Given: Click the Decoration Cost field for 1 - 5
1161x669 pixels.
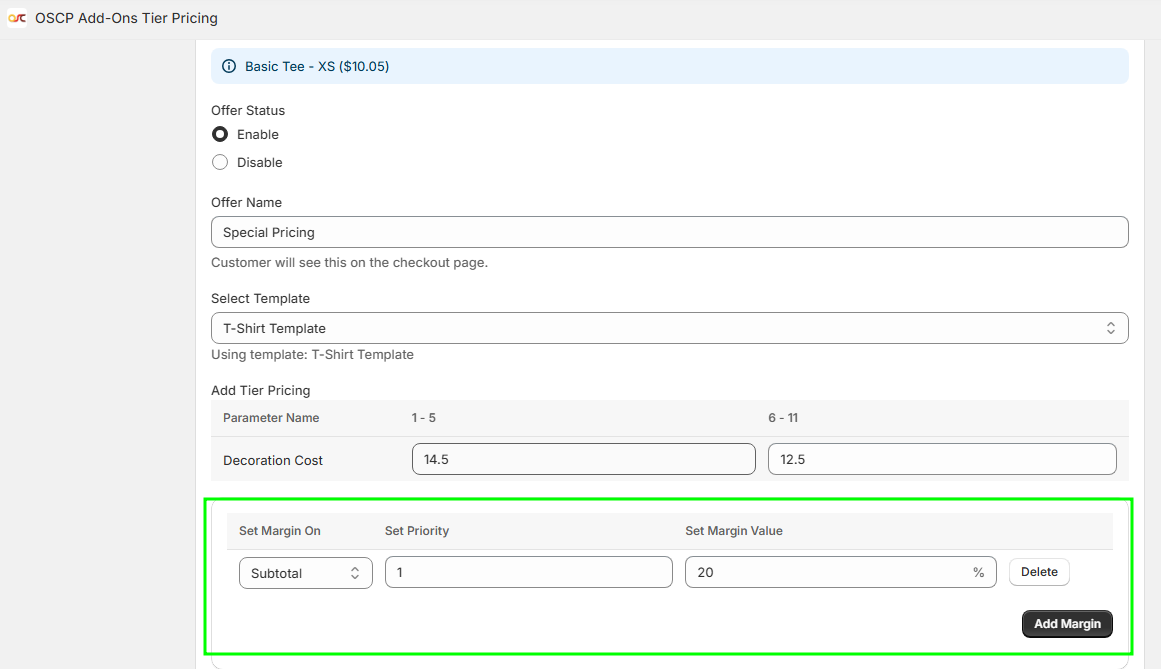Looking at the screenshot, I should (x=583, y=459).
